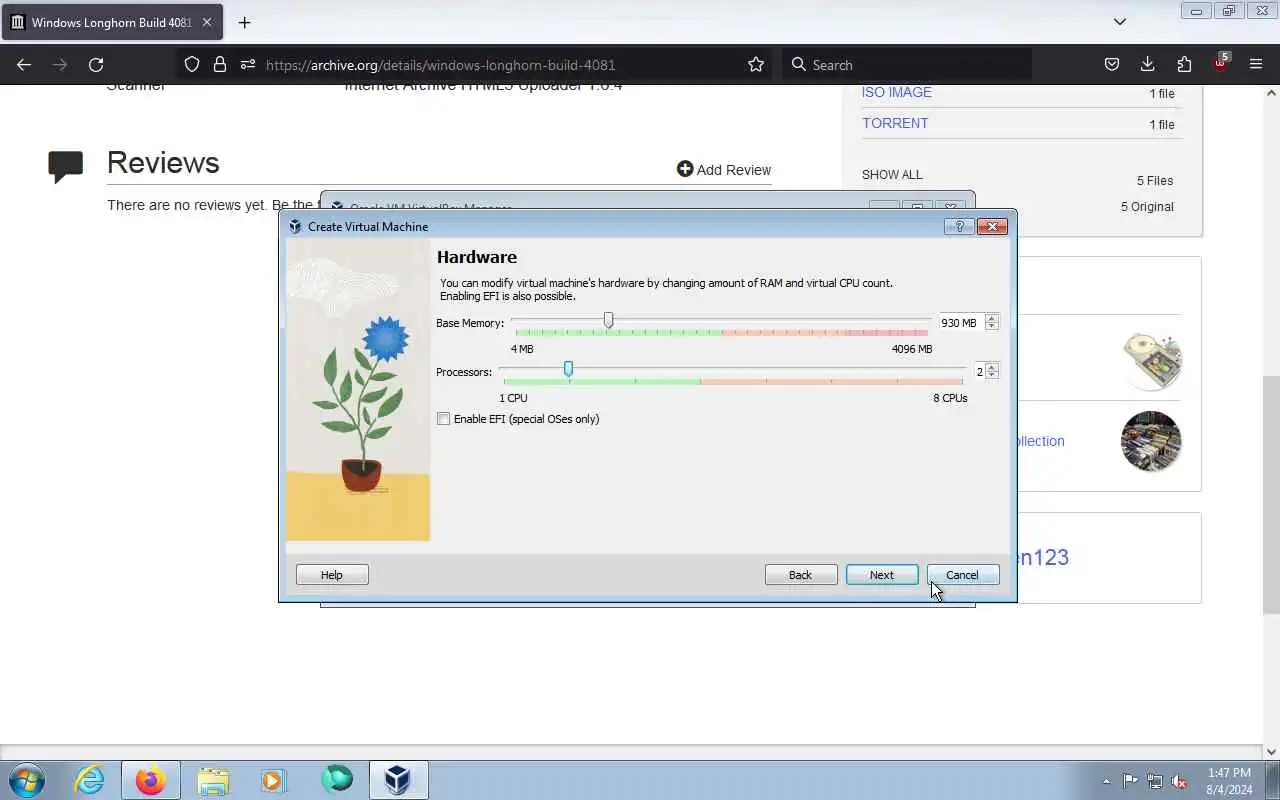Decrease processor count with down arrow

coord(992,375)
